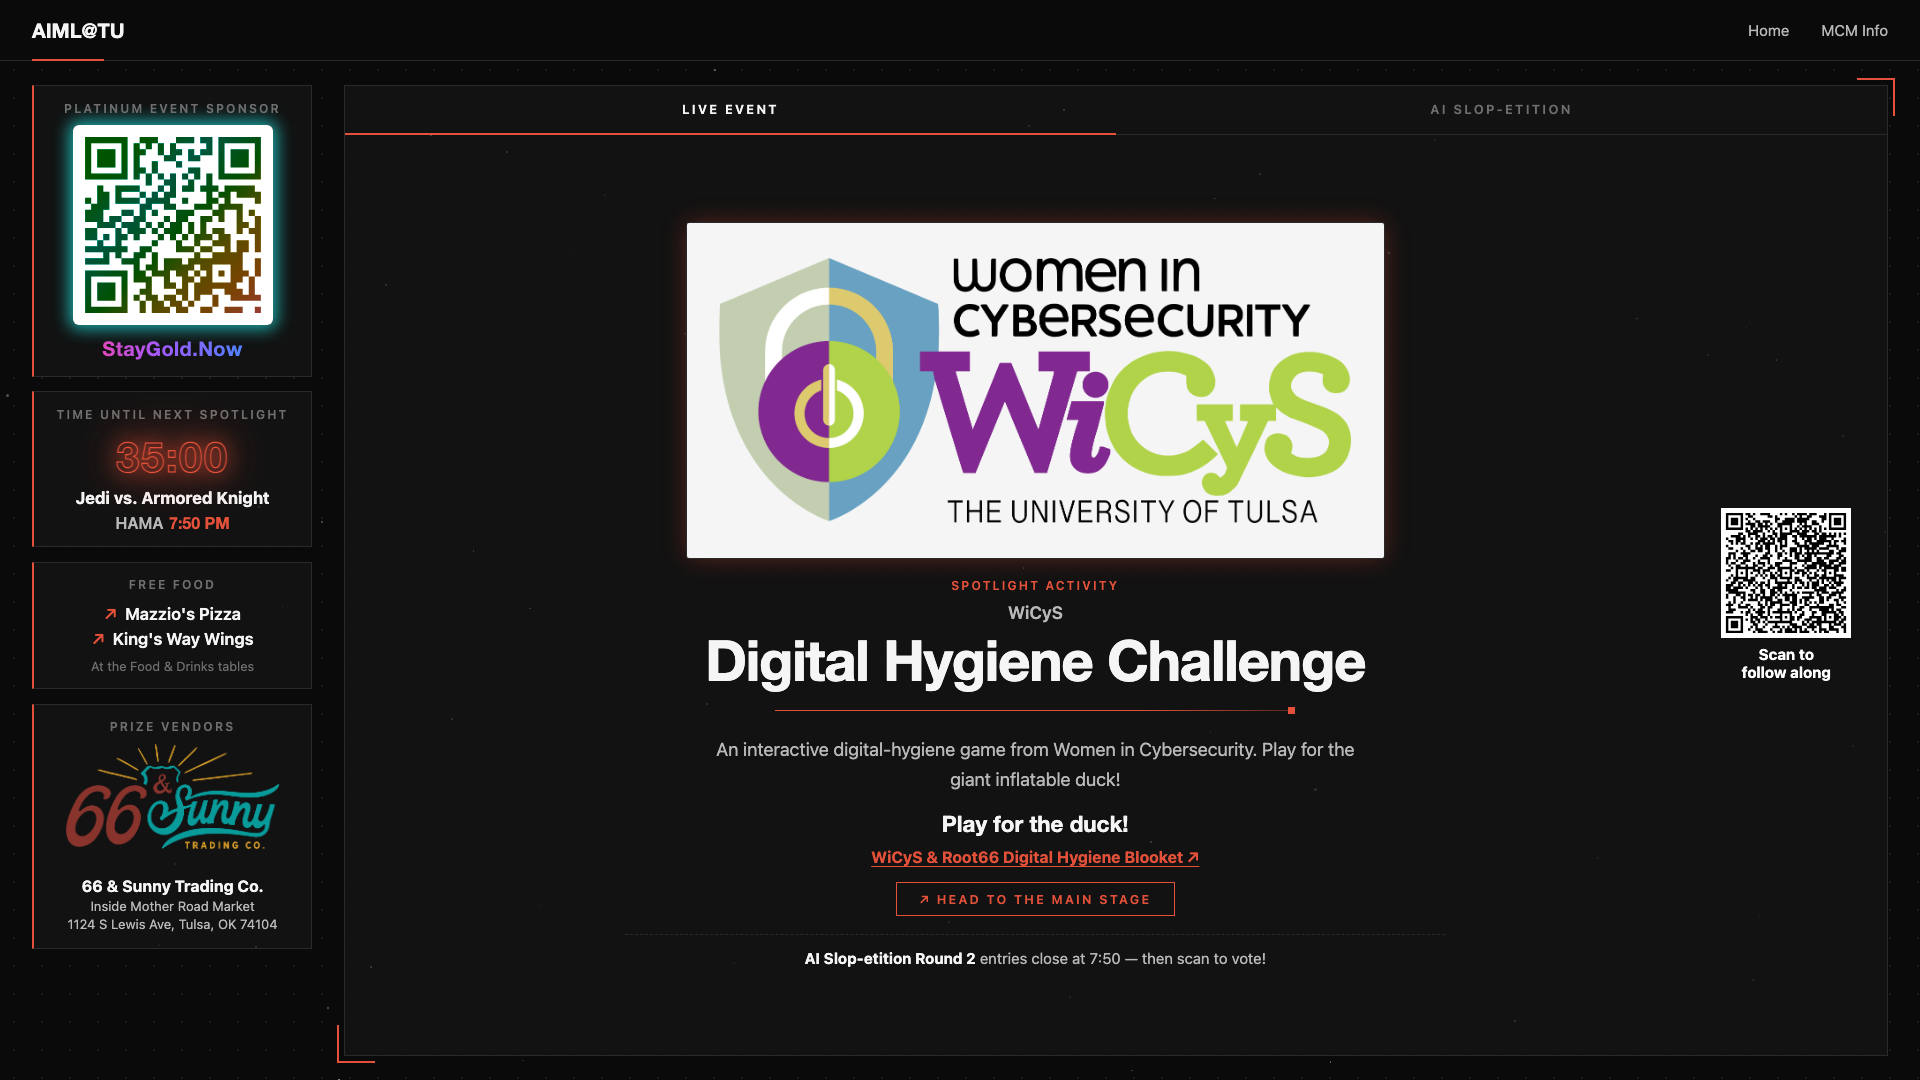Click the Inside Mother Road Market line
The width and height of the screenshot is (1920, 1080).
click(x=172, y=907)
